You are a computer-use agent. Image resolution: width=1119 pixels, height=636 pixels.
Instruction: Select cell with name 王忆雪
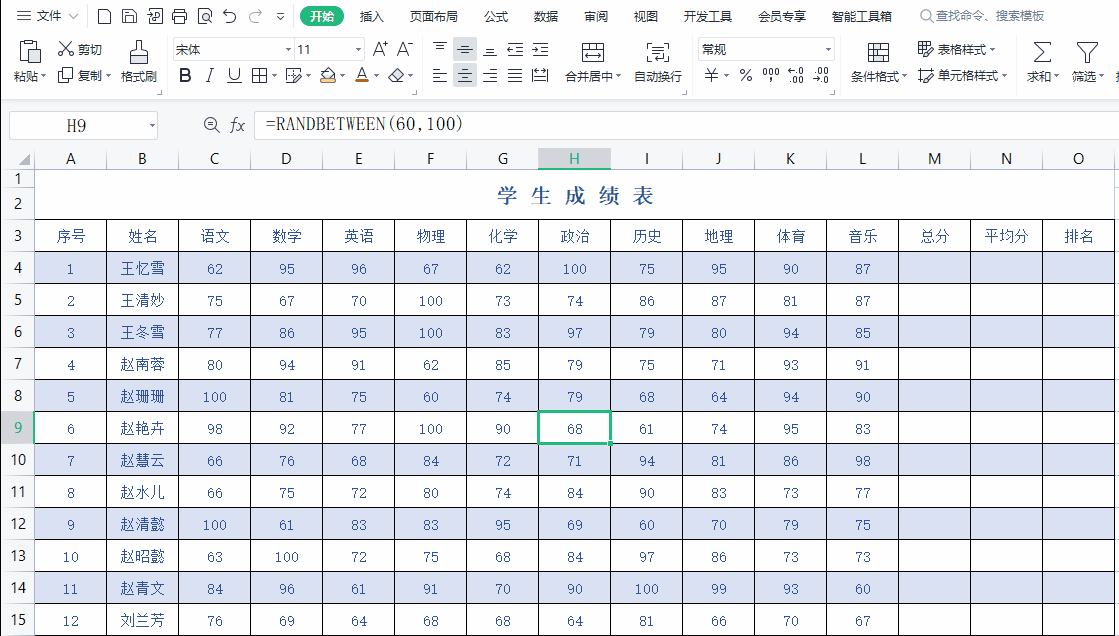click(142, 268)
